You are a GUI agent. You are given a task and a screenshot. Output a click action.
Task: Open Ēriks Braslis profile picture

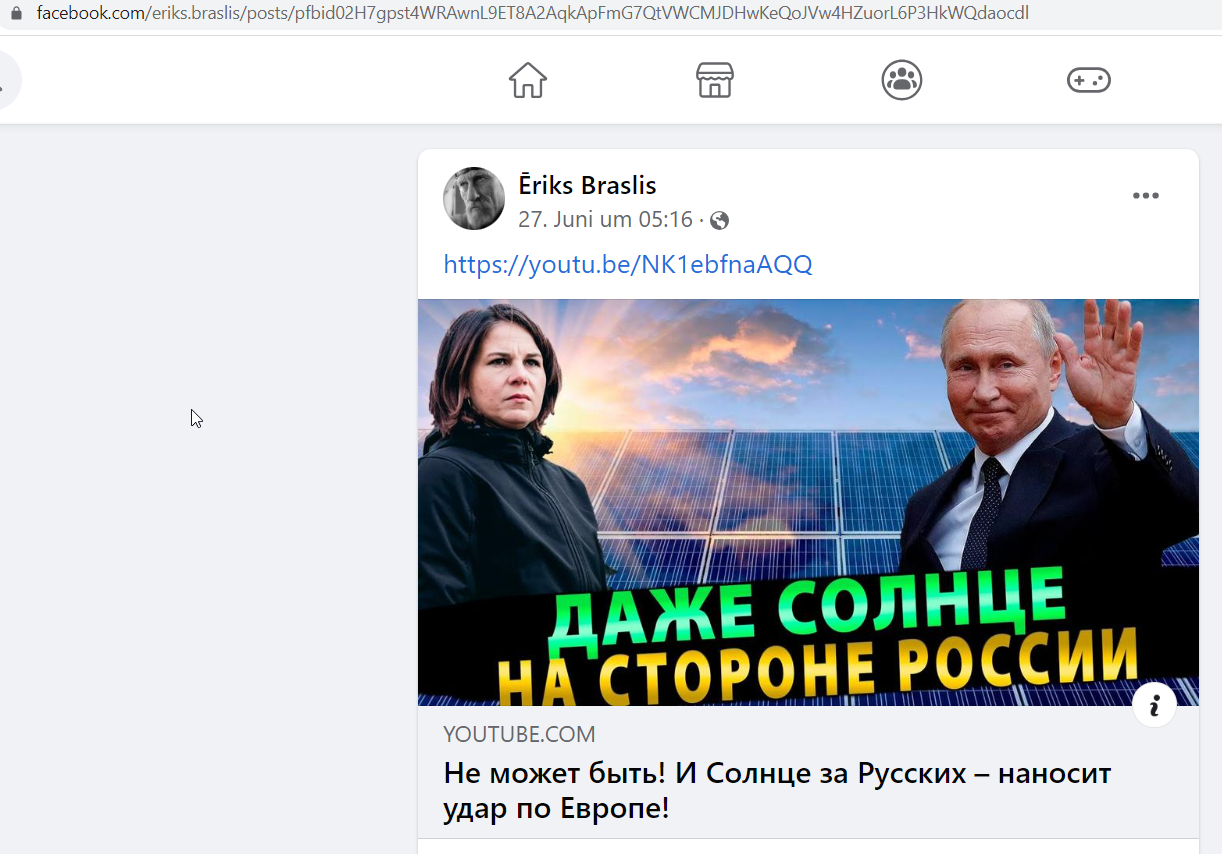pyautogui.click(x=474, y=198)
